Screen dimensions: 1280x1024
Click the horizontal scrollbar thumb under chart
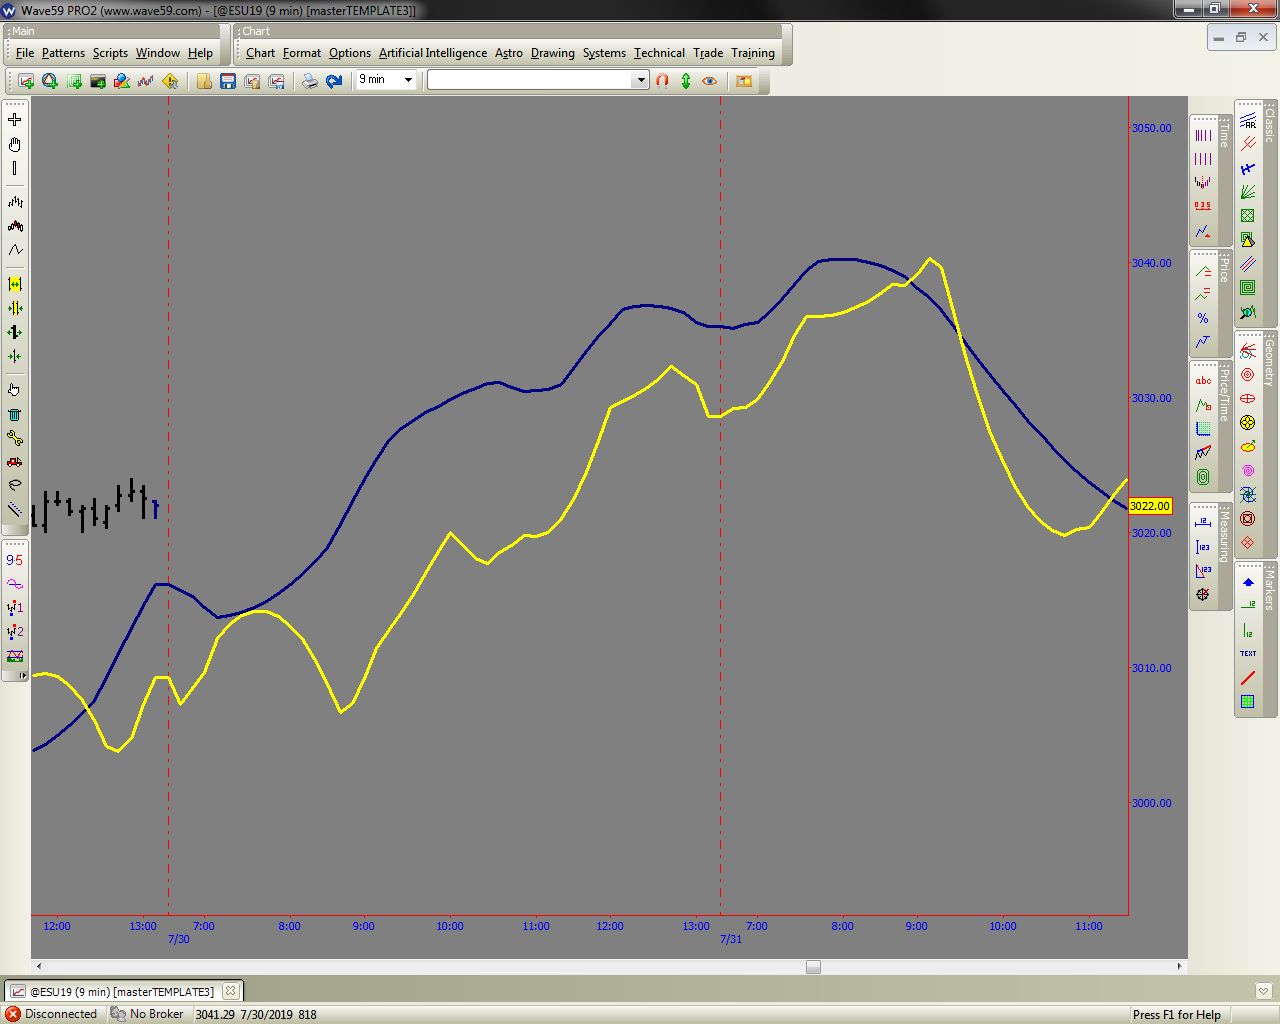click(x=813, y=967)
